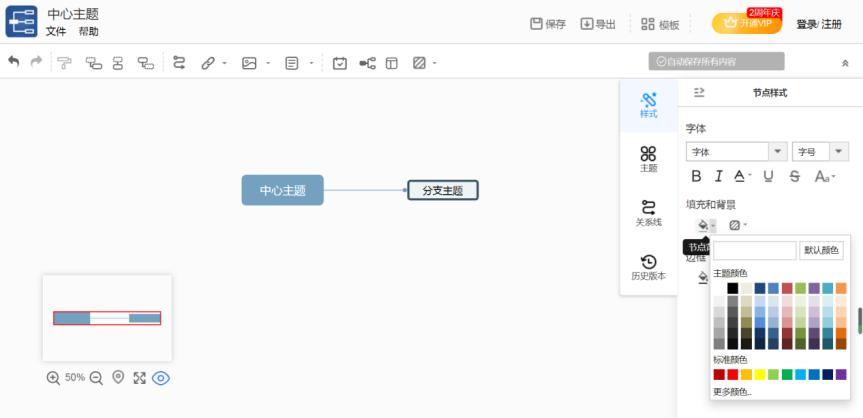Expand the node fill color dropdown arrow
The image size is (863, 418).
coord(713,225)
